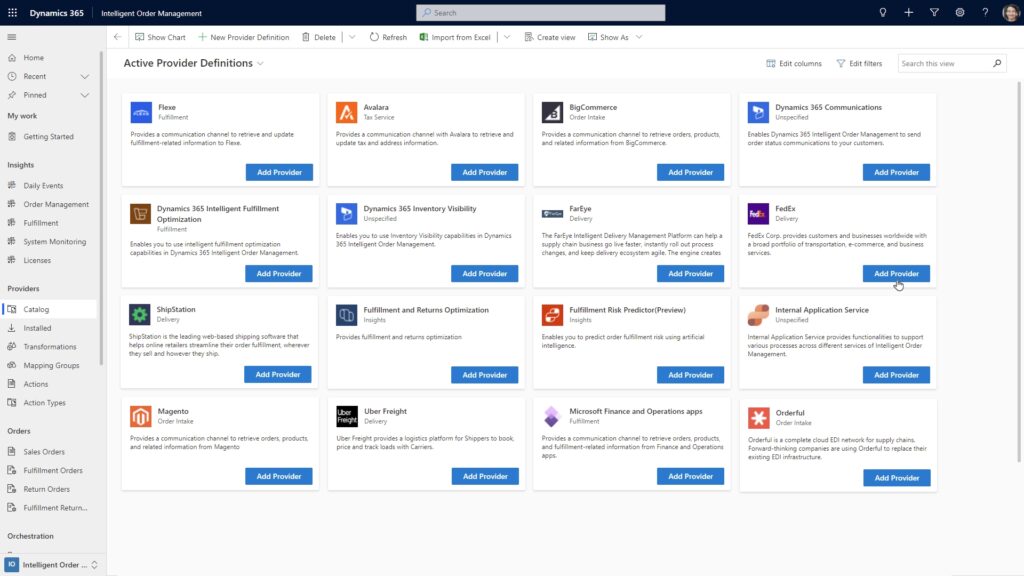The width and height of the screenshot is (1024, 576).
Task: Click the lightbulb suggestions icon
Action: point(882,12)
